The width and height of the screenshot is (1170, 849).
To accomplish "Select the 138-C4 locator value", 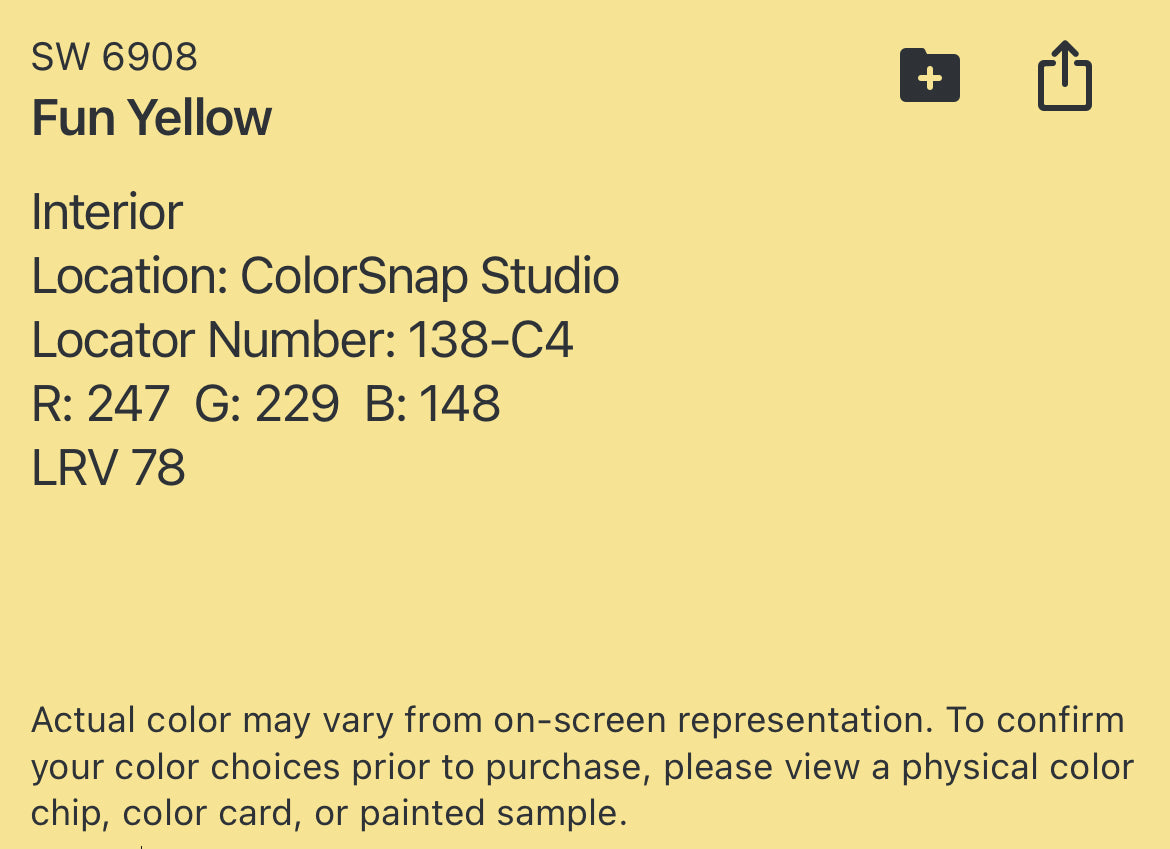I will 490,340.
